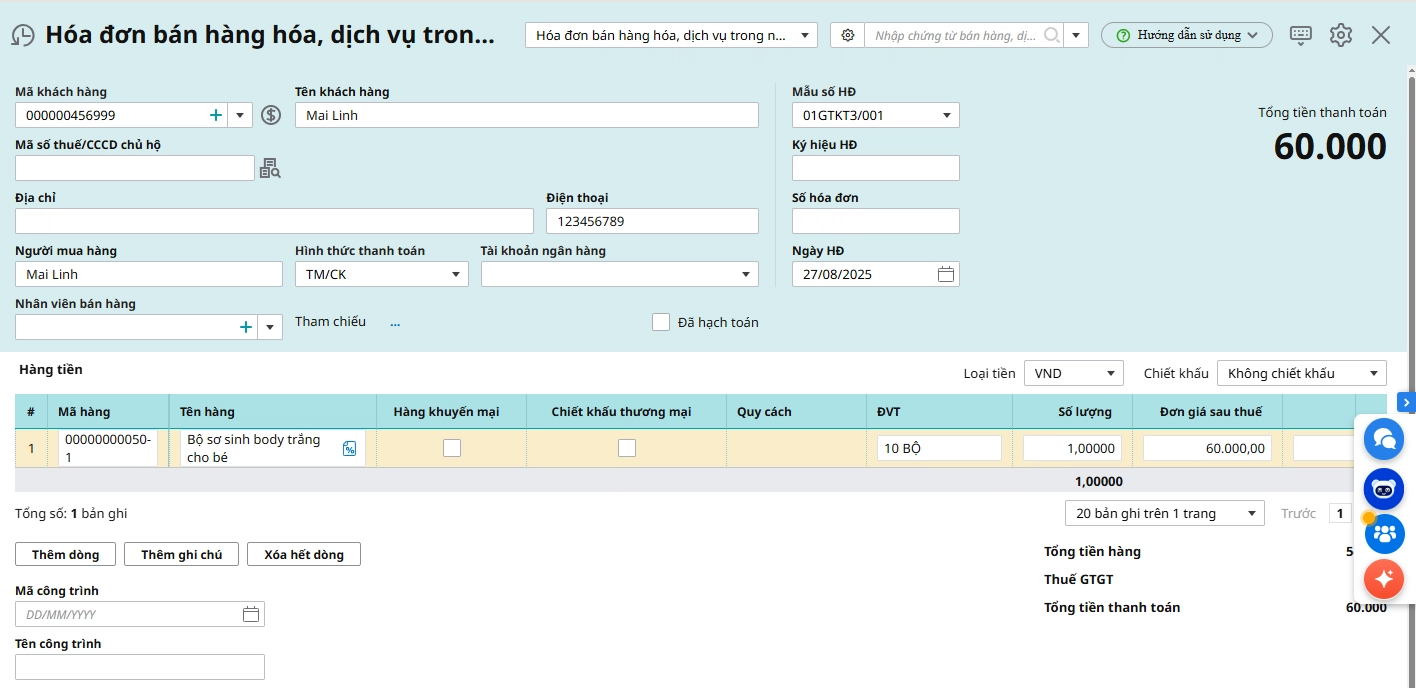Click tax code lookup search icon
Image resolution: width=1416 pixels, height=688 pixels.
pos(270,168)
